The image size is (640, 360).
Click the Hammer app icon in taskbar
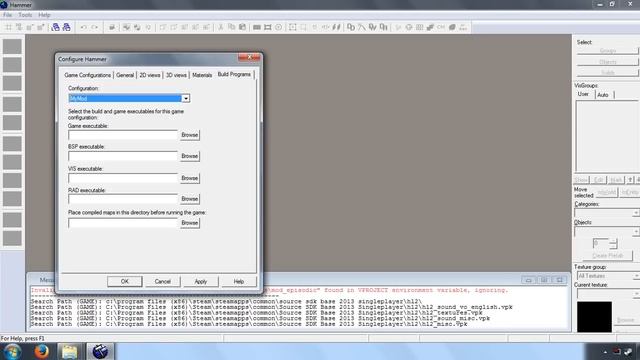[x=100, y=351]
